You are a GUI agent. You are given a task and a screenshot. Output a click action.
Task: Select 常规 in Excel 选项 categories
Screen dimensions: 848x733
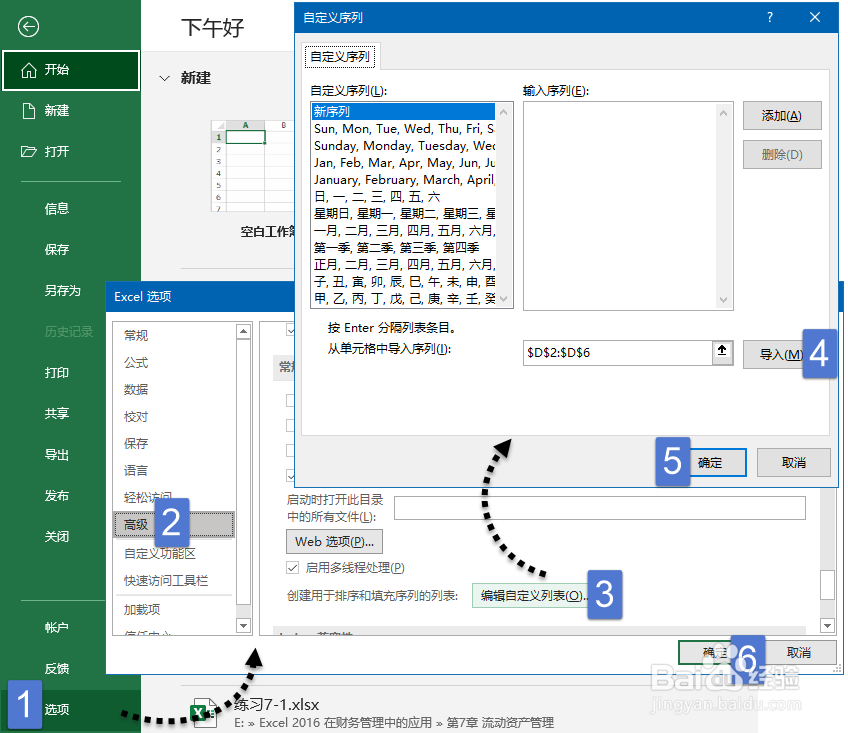(136, 335)
